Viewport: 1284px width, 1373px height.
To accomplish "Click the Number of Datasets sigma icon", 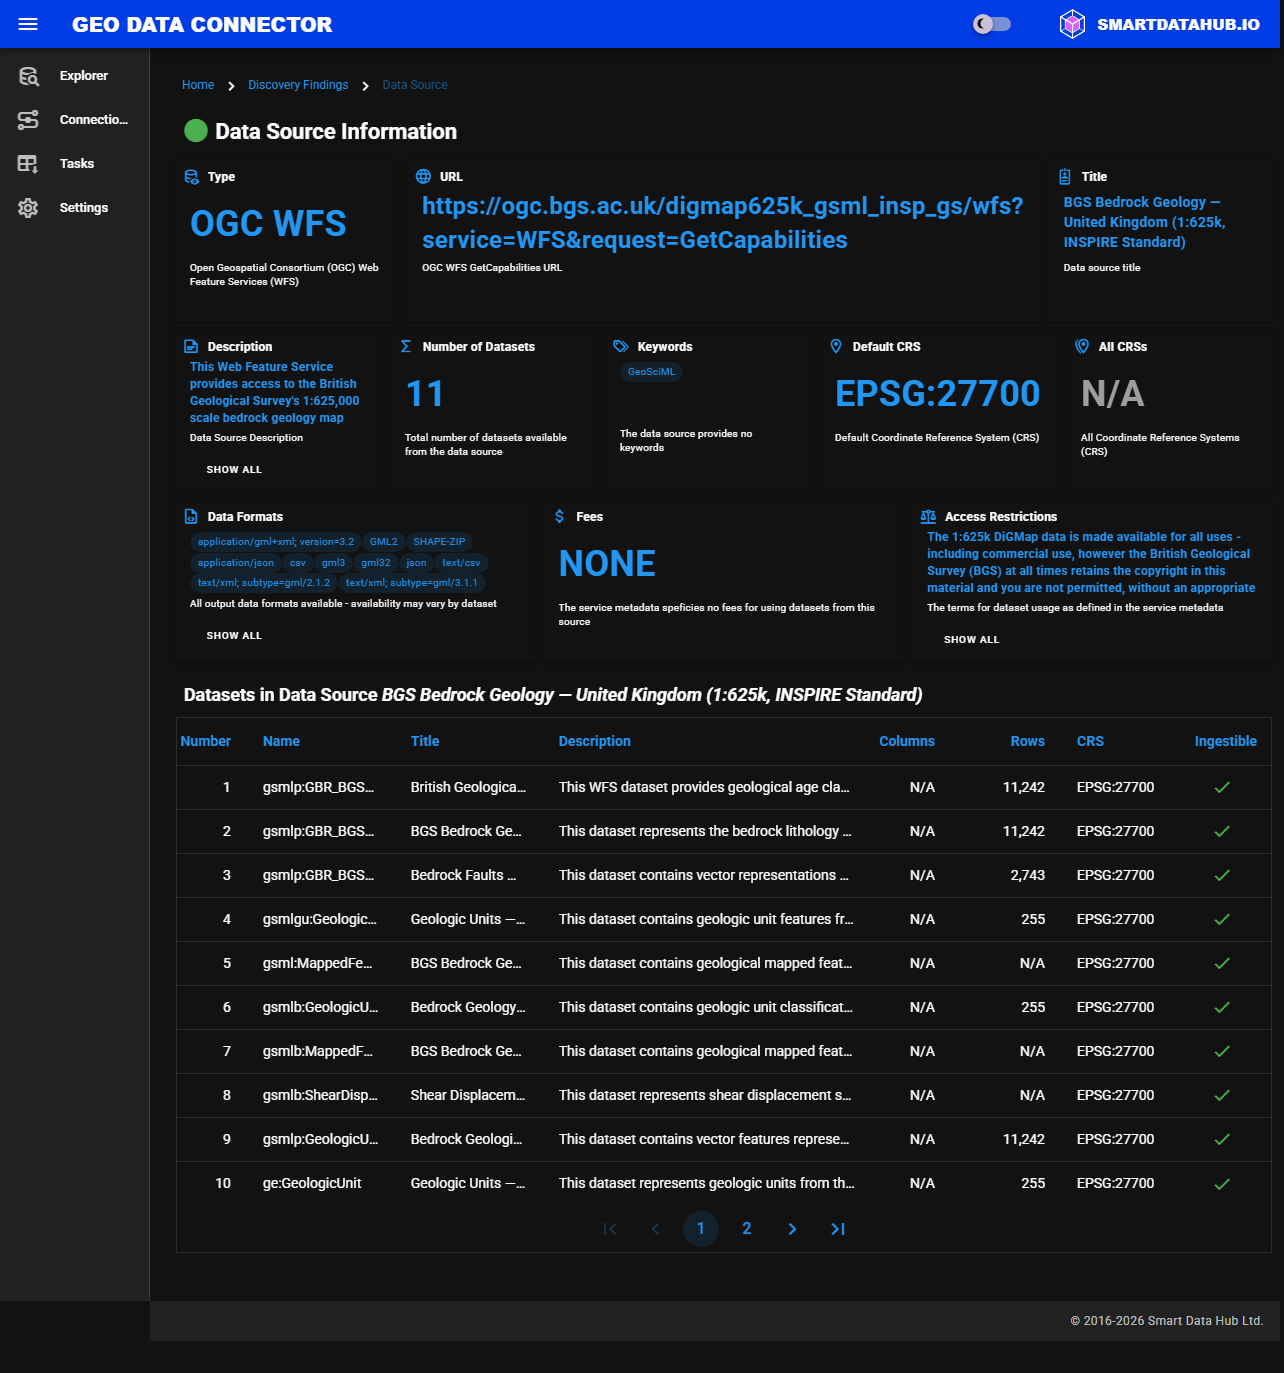I will pos(406,347).
